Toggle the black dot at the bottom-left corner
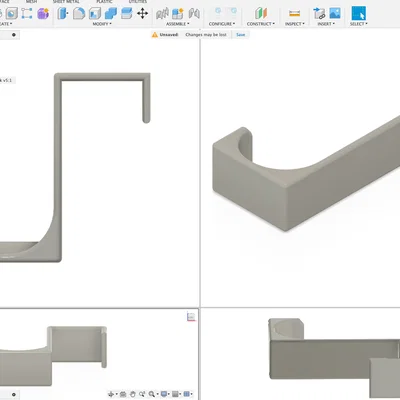The image size is (400, 400). pyautogui.click(x=14, y=394)
